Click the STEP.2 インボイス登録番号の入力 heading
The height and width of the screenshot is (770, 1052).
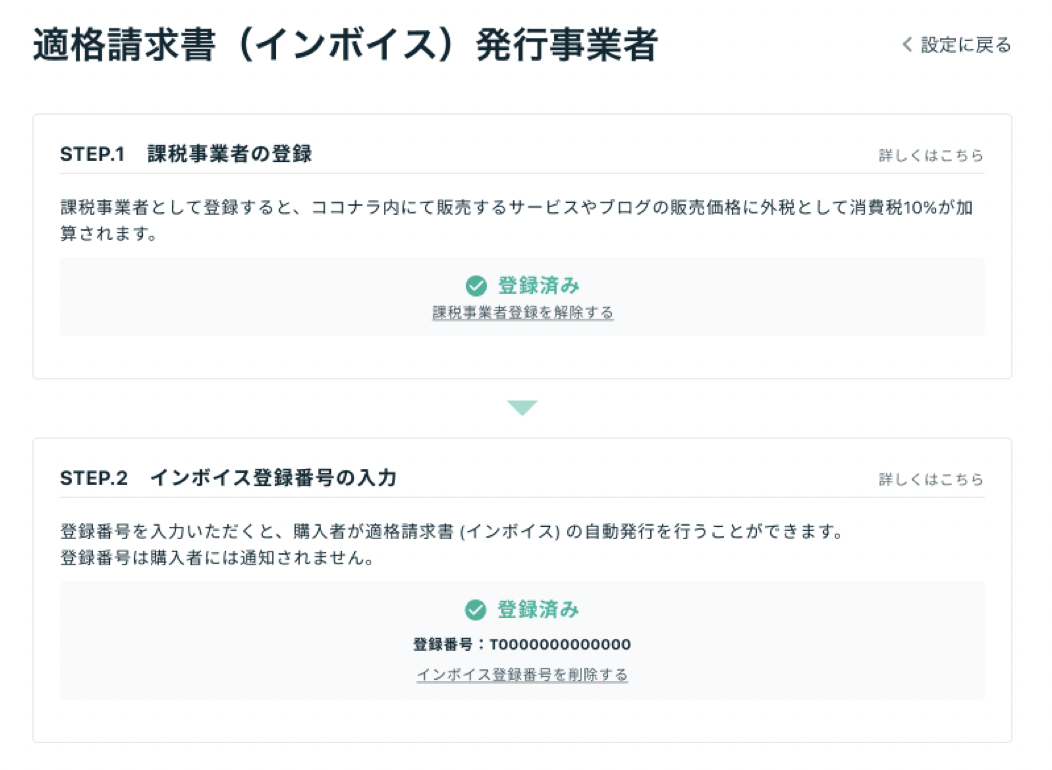[229, 478]
